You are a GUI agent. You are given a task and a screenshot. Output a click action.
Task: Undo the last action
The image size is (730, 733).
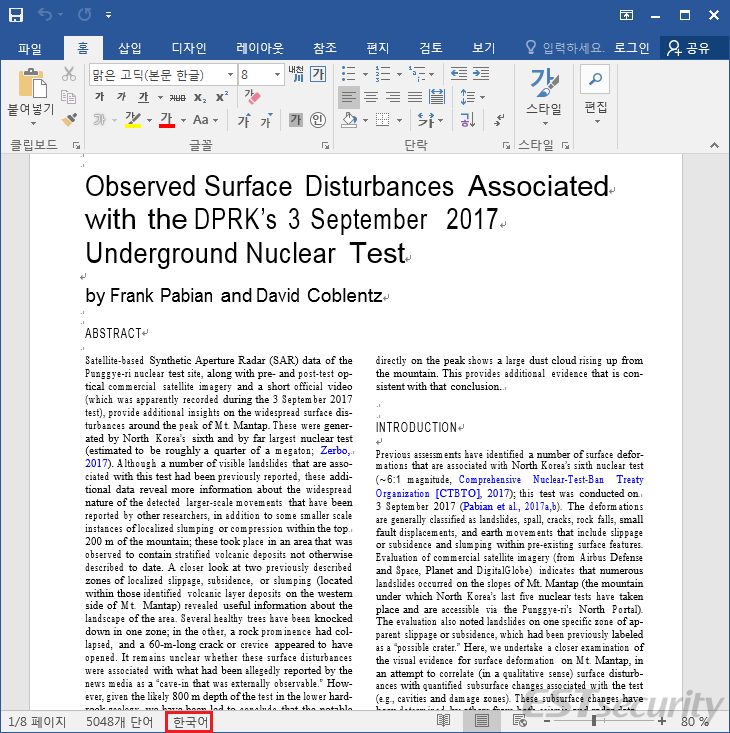point(45,15)
